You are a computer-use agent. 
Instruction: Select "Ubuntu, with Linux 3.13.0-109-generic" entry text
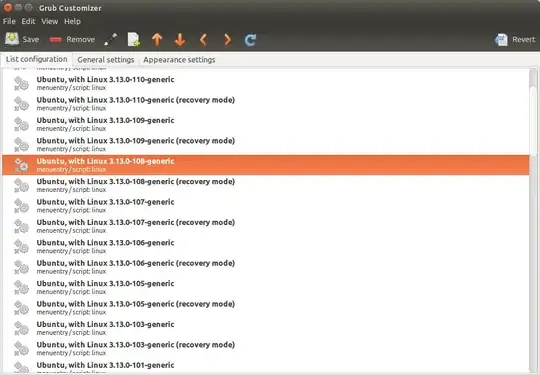(x=105, y=120)
